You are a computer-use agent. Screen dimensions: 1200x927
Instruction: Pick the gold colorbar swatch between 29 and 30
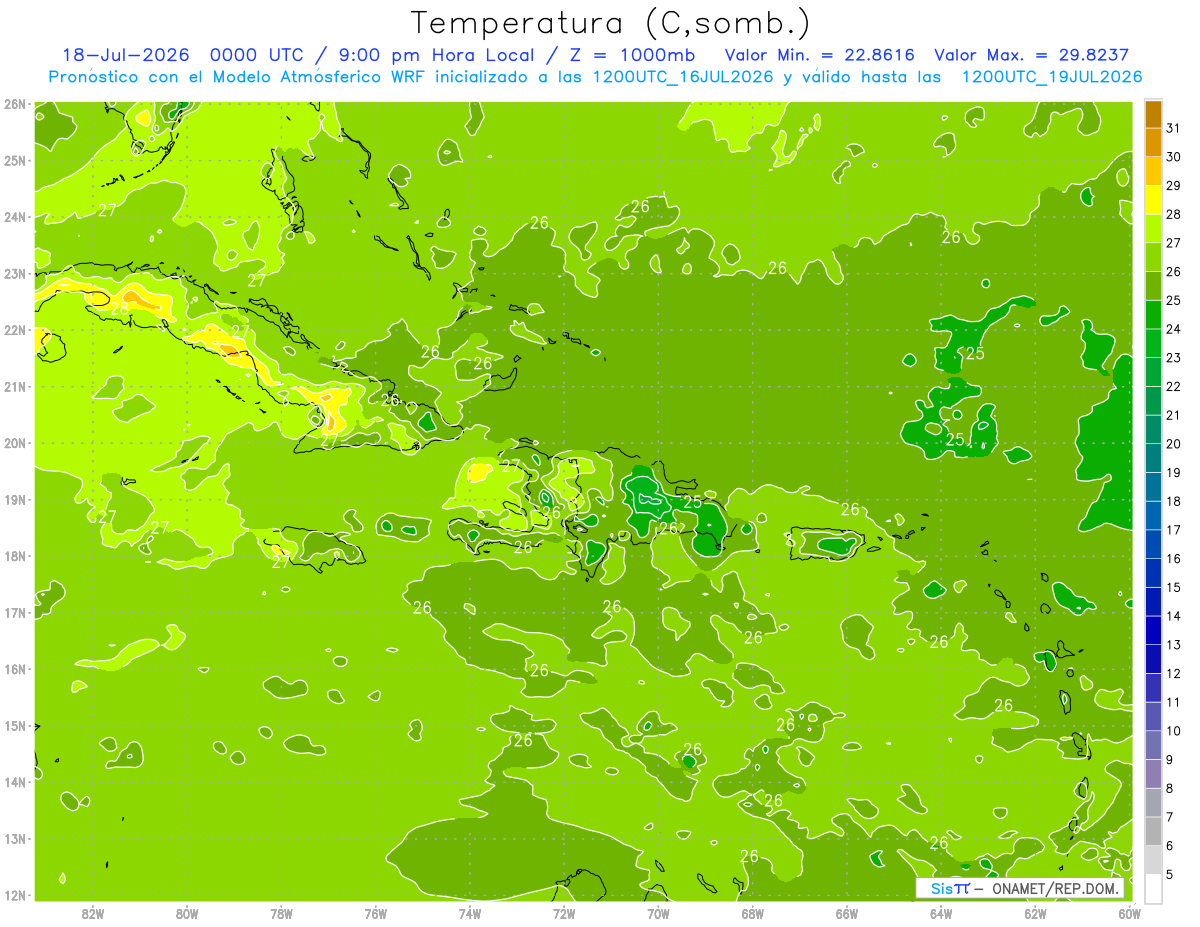pyautogui.click(x=1153, y=171)
